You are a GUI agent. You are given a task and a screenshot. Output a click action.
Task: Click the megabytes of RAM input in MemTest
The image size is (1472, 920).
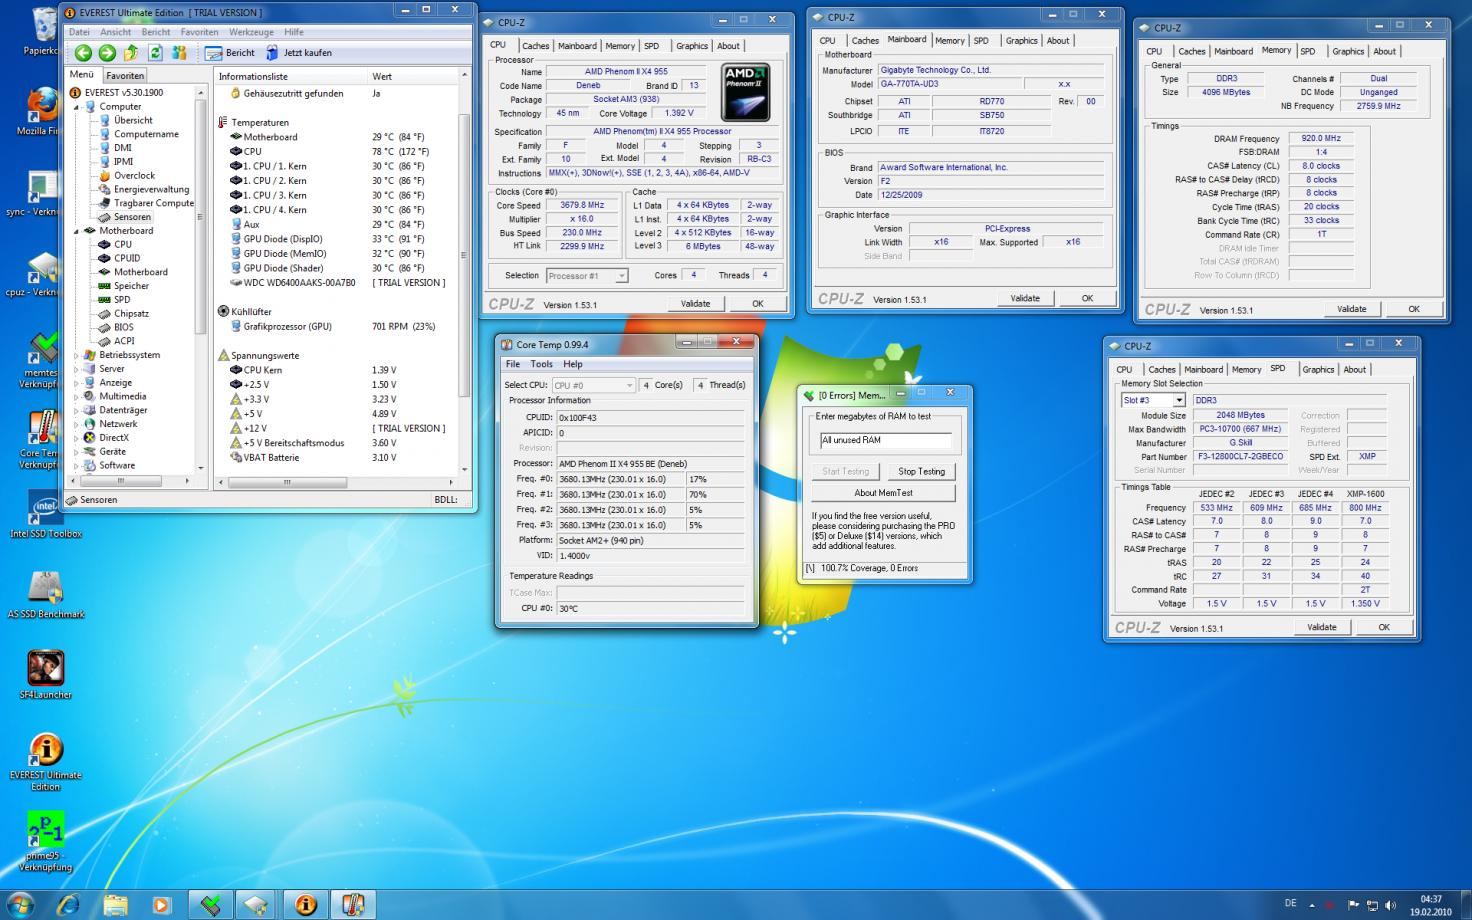coord(885,440)
